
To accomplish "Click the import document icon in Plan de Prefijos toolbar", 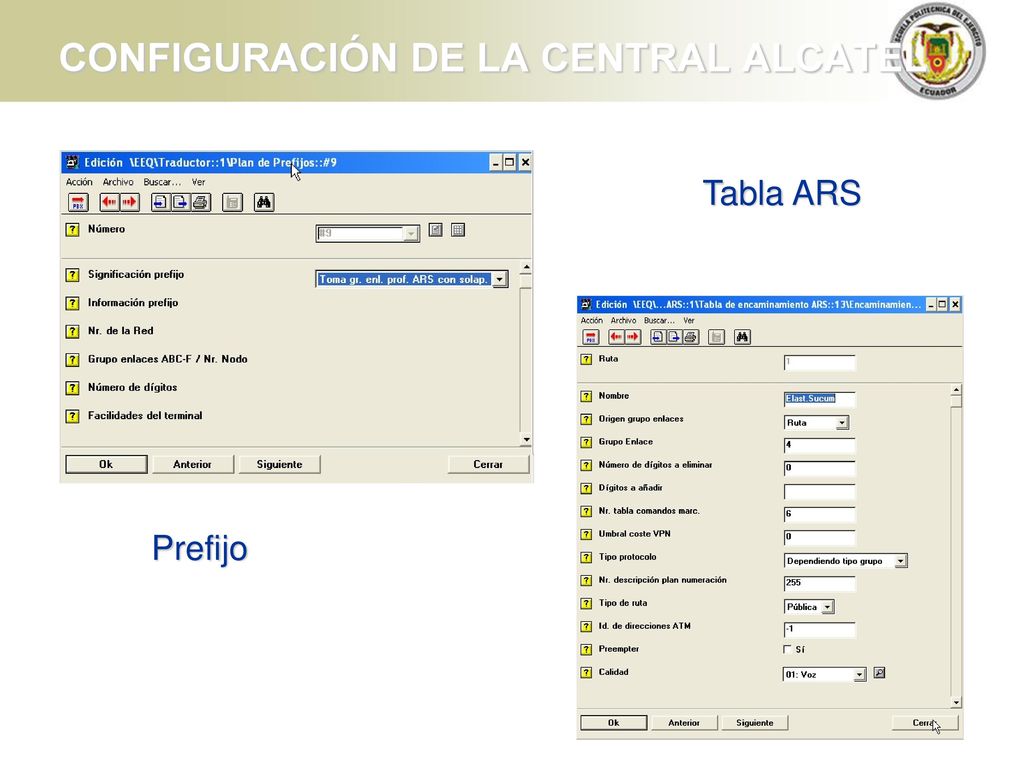I will pyautogui.click(x=160, y=202).
